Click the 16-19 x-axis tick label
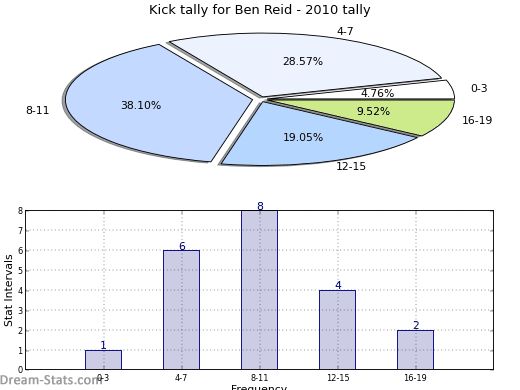Image resolution: width=520 pixels, height=390 pixels. point(415,378)
